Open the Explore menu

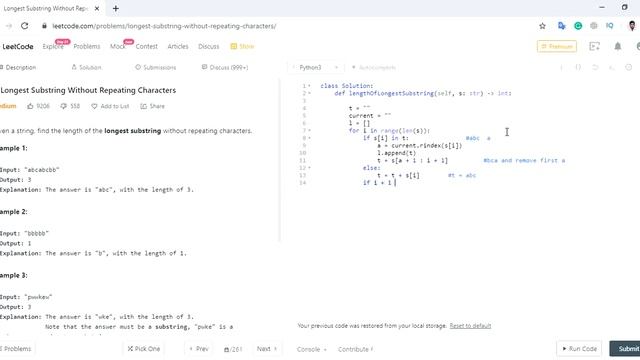pyautogui.click(x=53, y=47)
